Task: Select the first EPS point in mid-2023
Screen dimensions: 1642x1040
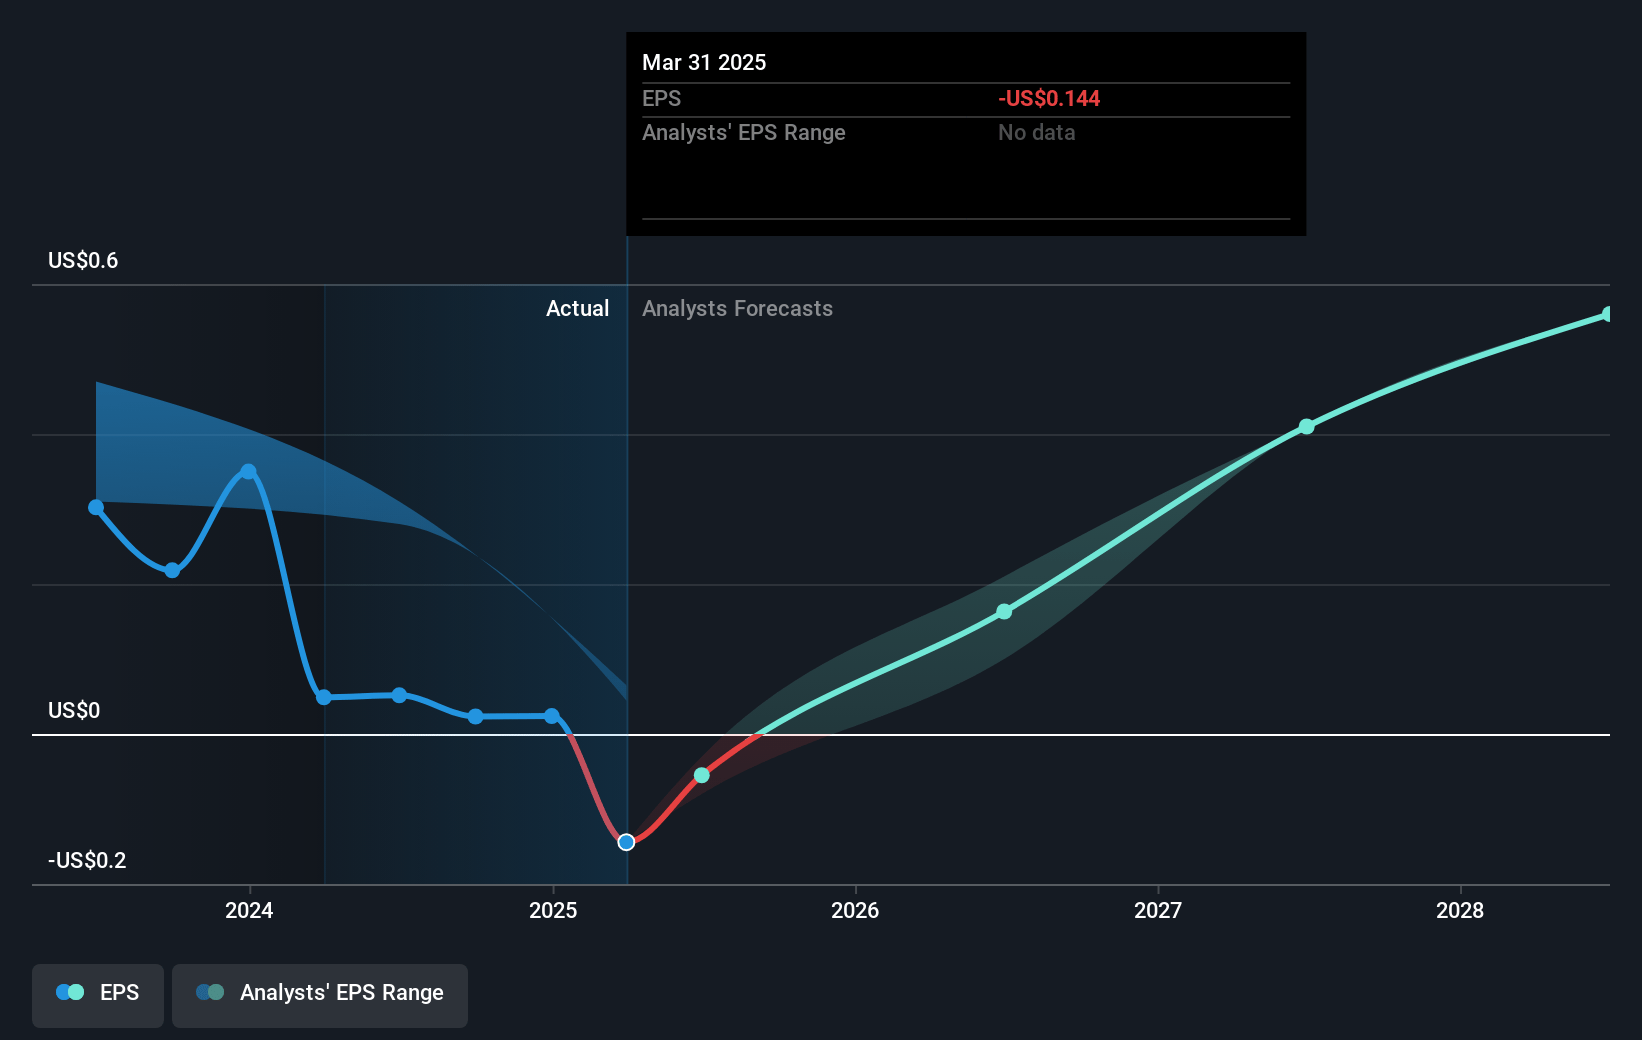Action: (96, 507)
